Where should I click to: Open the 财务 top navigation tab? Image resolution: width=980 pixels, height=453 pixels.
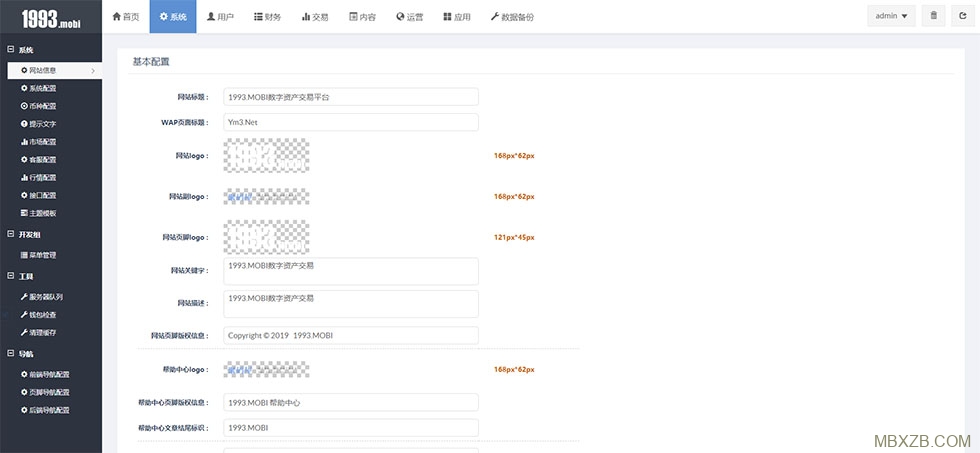pos(268,17)
